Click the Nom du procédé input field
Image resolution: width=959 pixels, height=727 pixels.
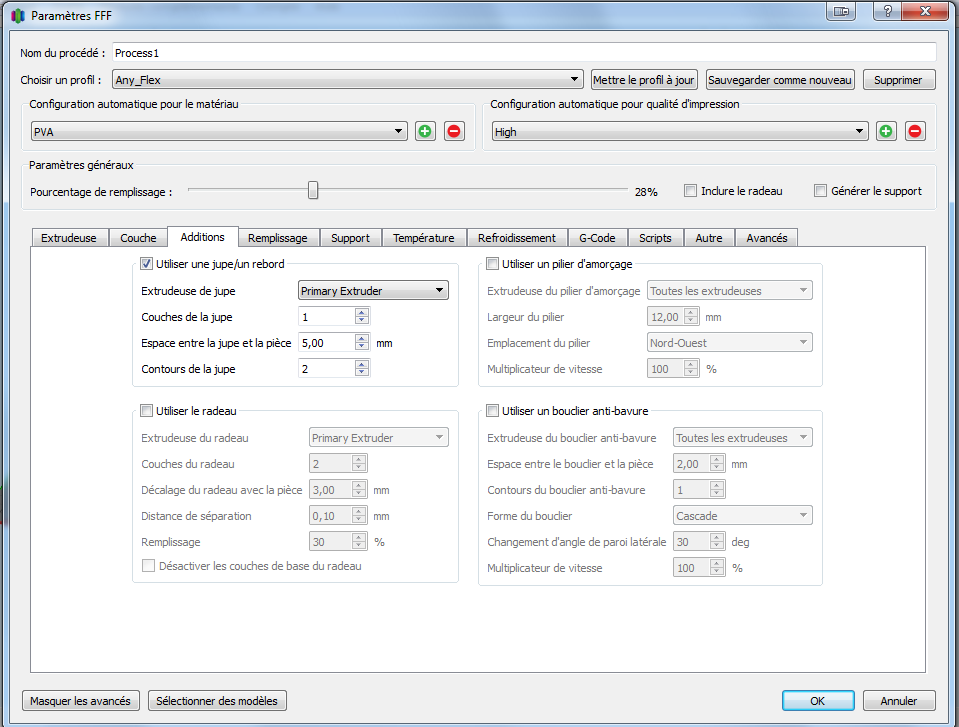click(x=524, y=53)
